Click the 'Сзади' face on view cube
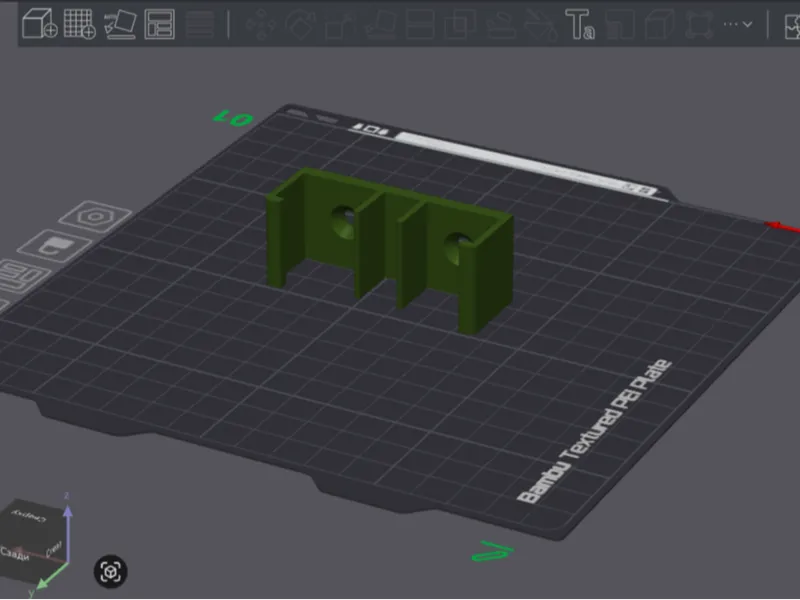 tap(14, 553)
